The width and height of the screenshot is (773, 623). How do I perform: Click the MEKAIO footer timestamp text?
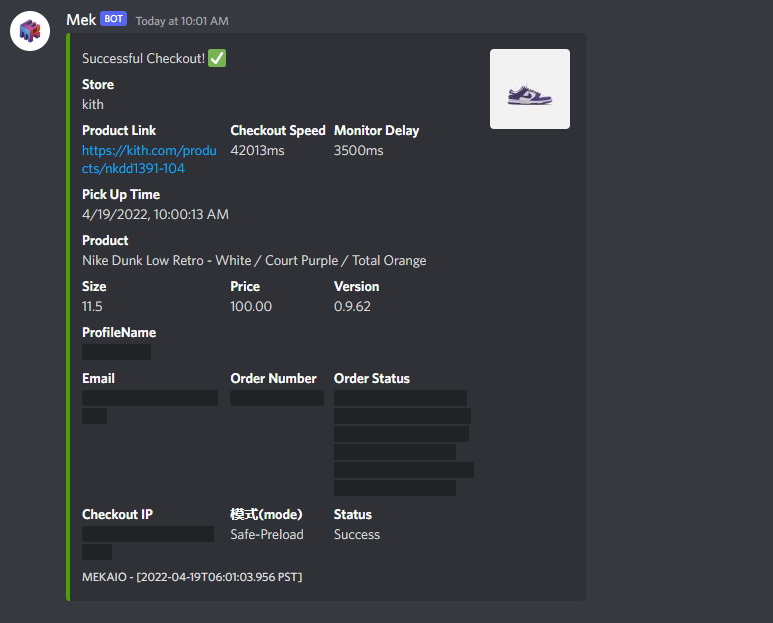pos(192,577)
